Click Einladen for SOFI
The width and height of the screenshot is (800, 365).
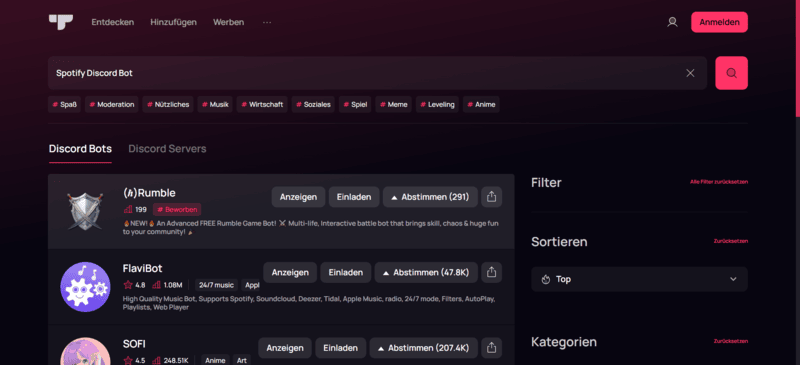341,348
